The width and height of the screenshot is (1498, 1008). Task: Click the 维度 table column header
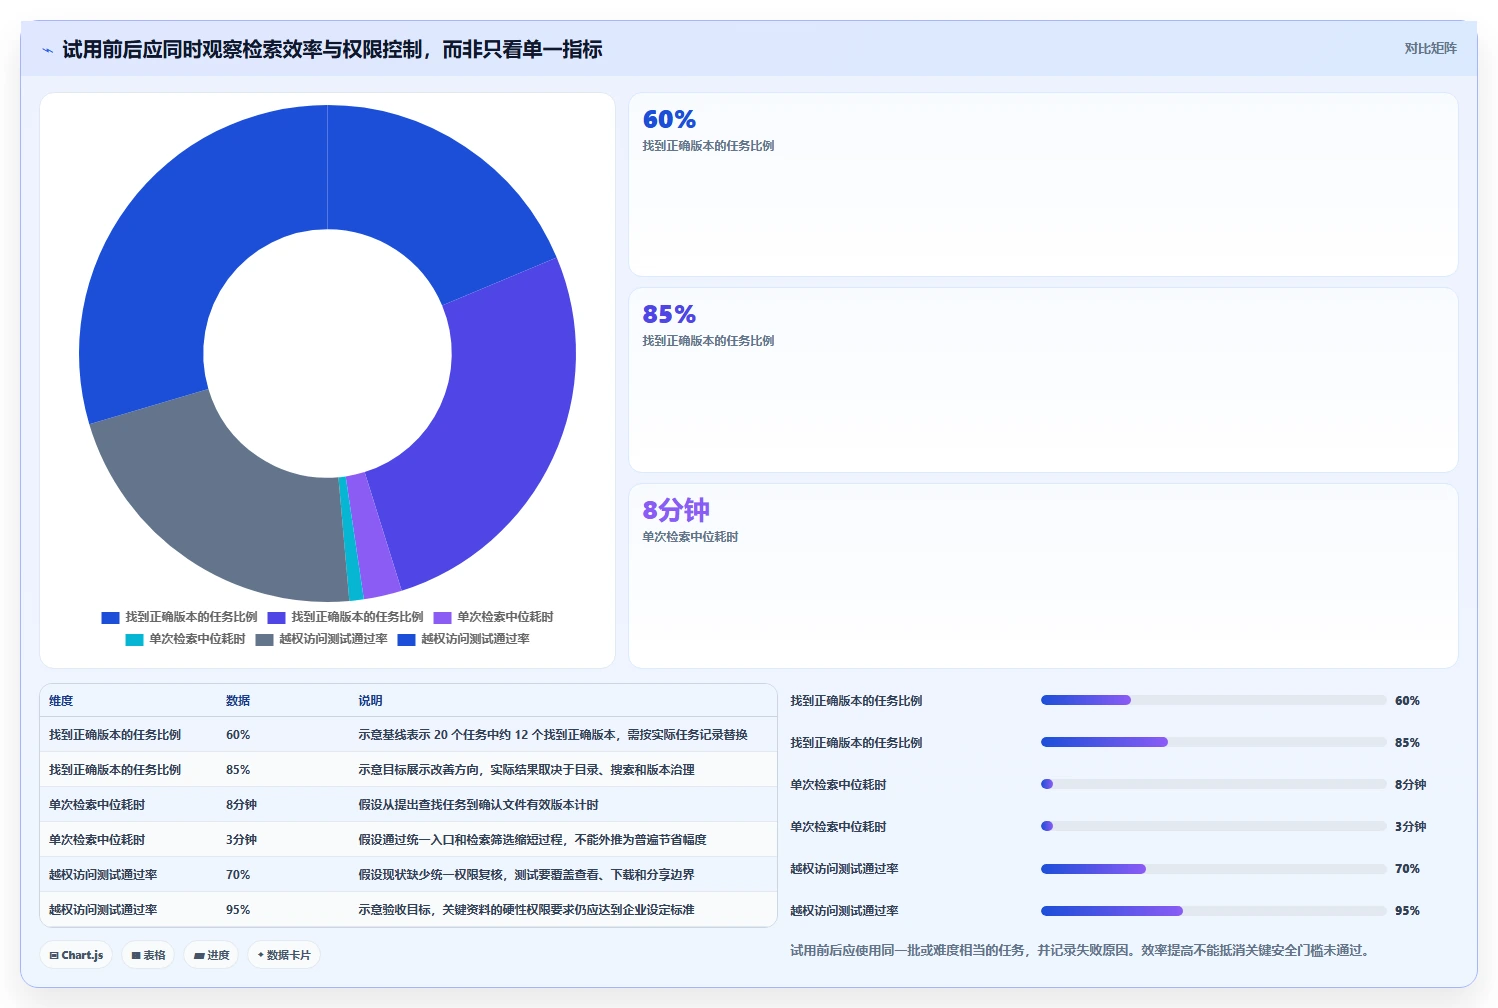(61, 701)
